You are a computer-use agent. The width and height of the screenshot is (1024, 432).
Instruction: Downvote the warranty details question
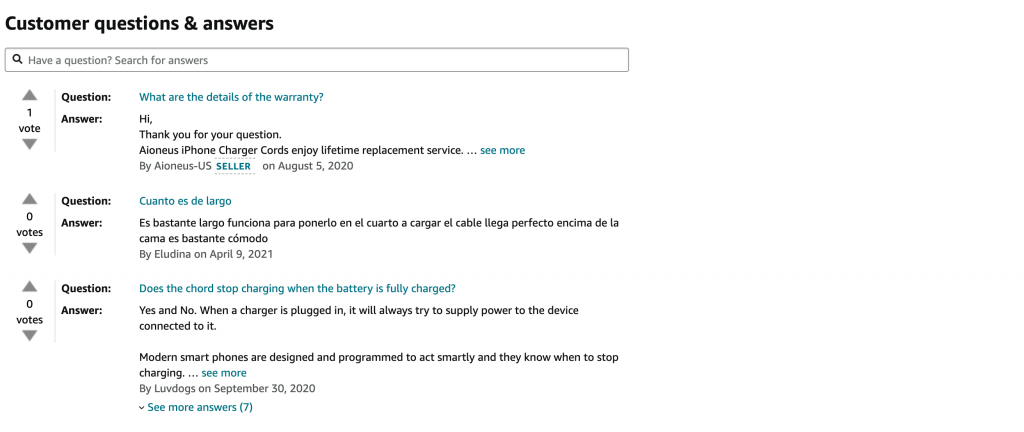29,144
